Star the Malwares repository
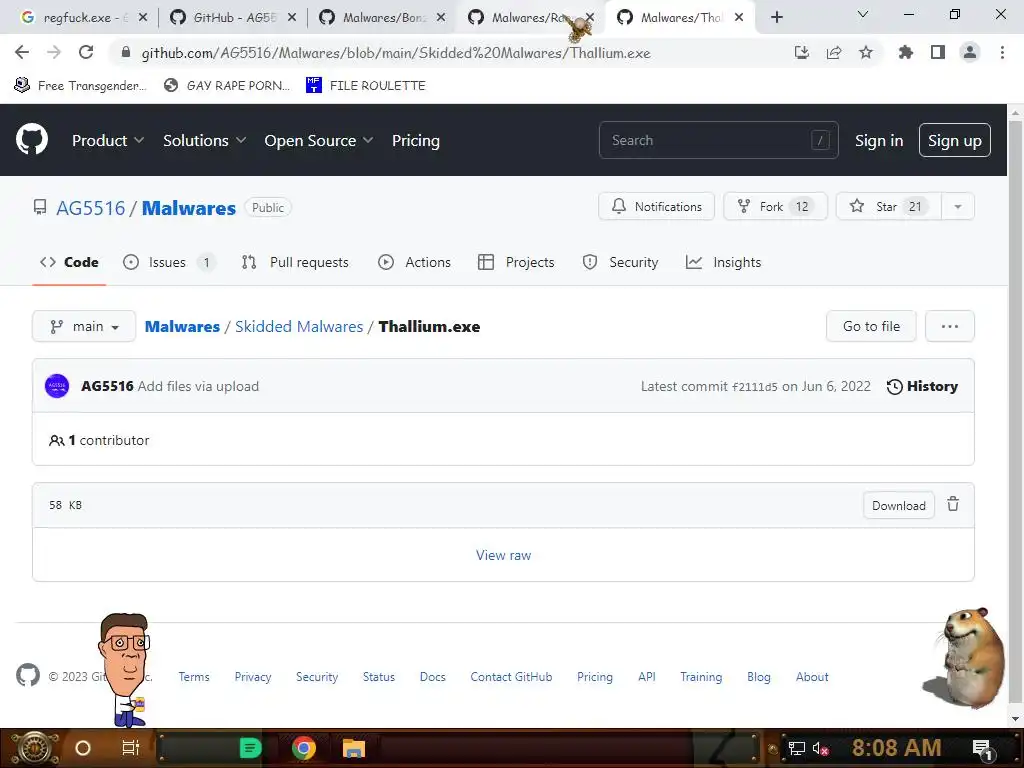This screenshot has height=768, width=1024. (889, 206)
